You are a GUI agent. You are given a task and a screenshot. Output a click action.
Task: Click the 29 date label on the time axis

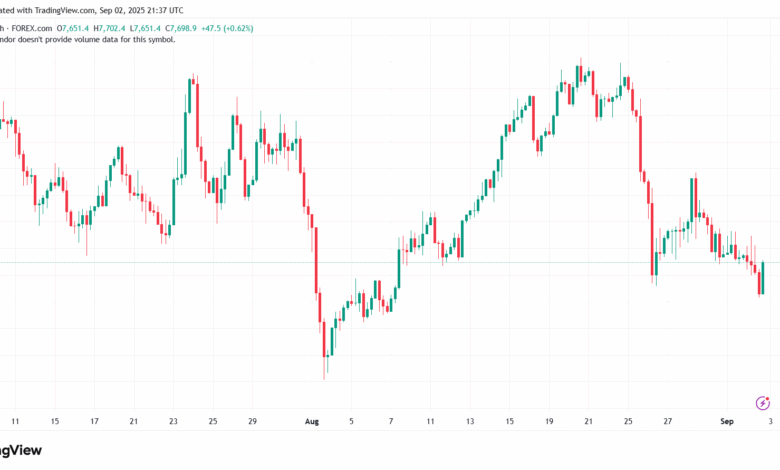coord(253,422)
